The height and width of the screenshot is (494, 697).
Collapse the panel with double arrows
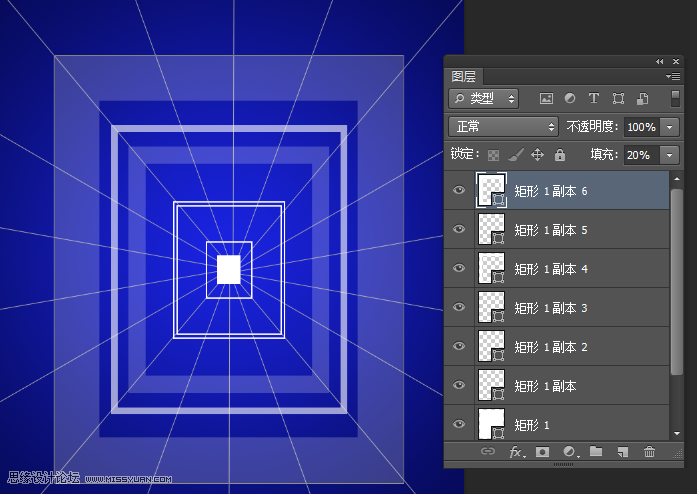[660, 61]
